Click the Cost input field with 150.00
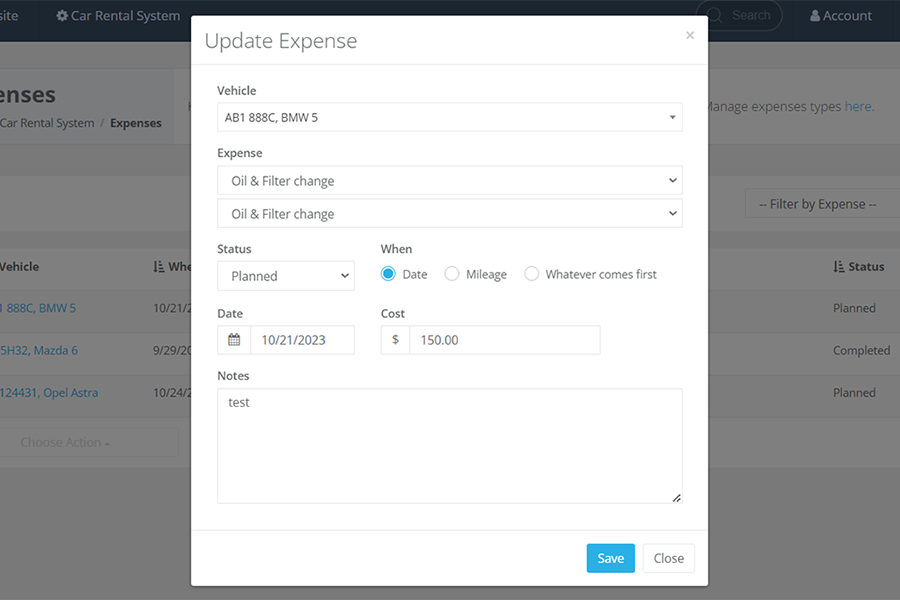Screen dimensions: 900x600 pos(504,340)
